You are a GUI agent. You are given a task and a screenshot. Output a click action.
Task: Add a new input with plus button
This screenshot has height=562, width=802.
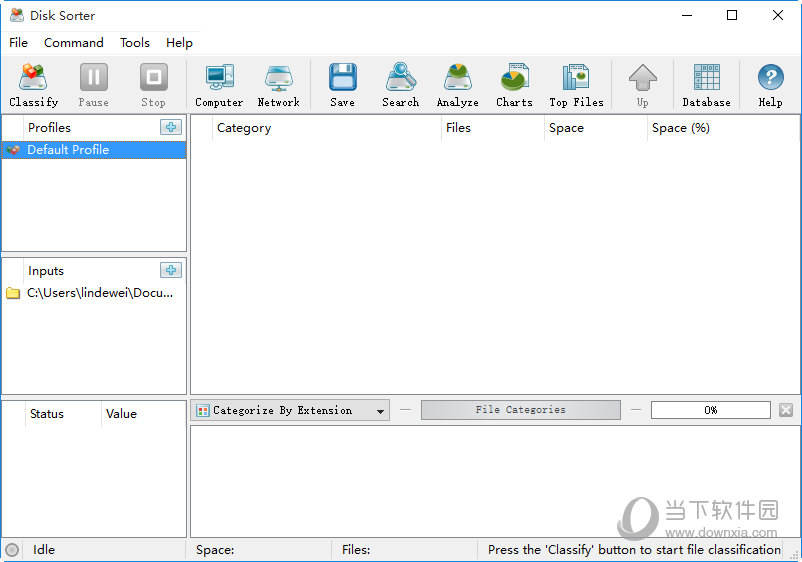tap(171, 270)
